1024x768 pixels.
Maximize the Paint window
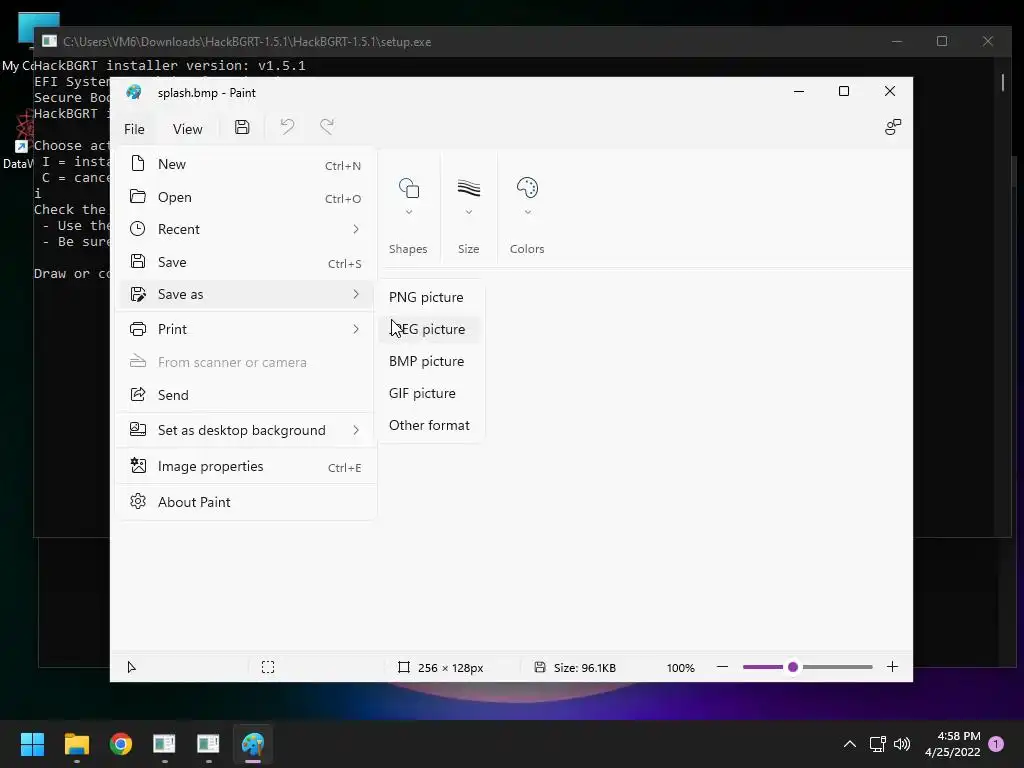tap(844, 91)
